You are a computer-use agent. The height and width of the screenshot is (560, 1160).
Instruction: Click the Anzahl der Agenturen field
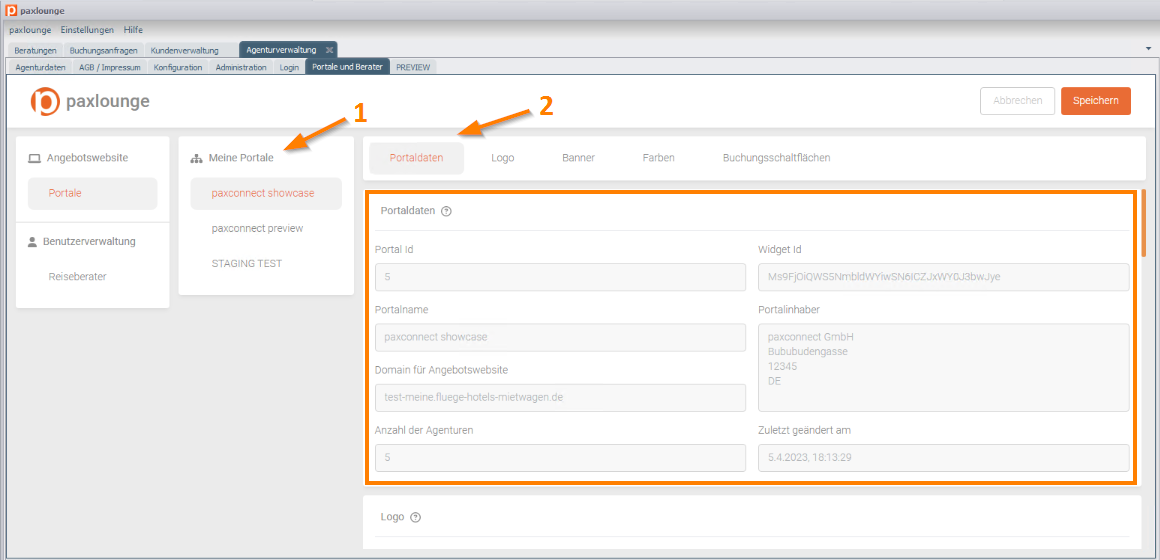tap(561, 458)
